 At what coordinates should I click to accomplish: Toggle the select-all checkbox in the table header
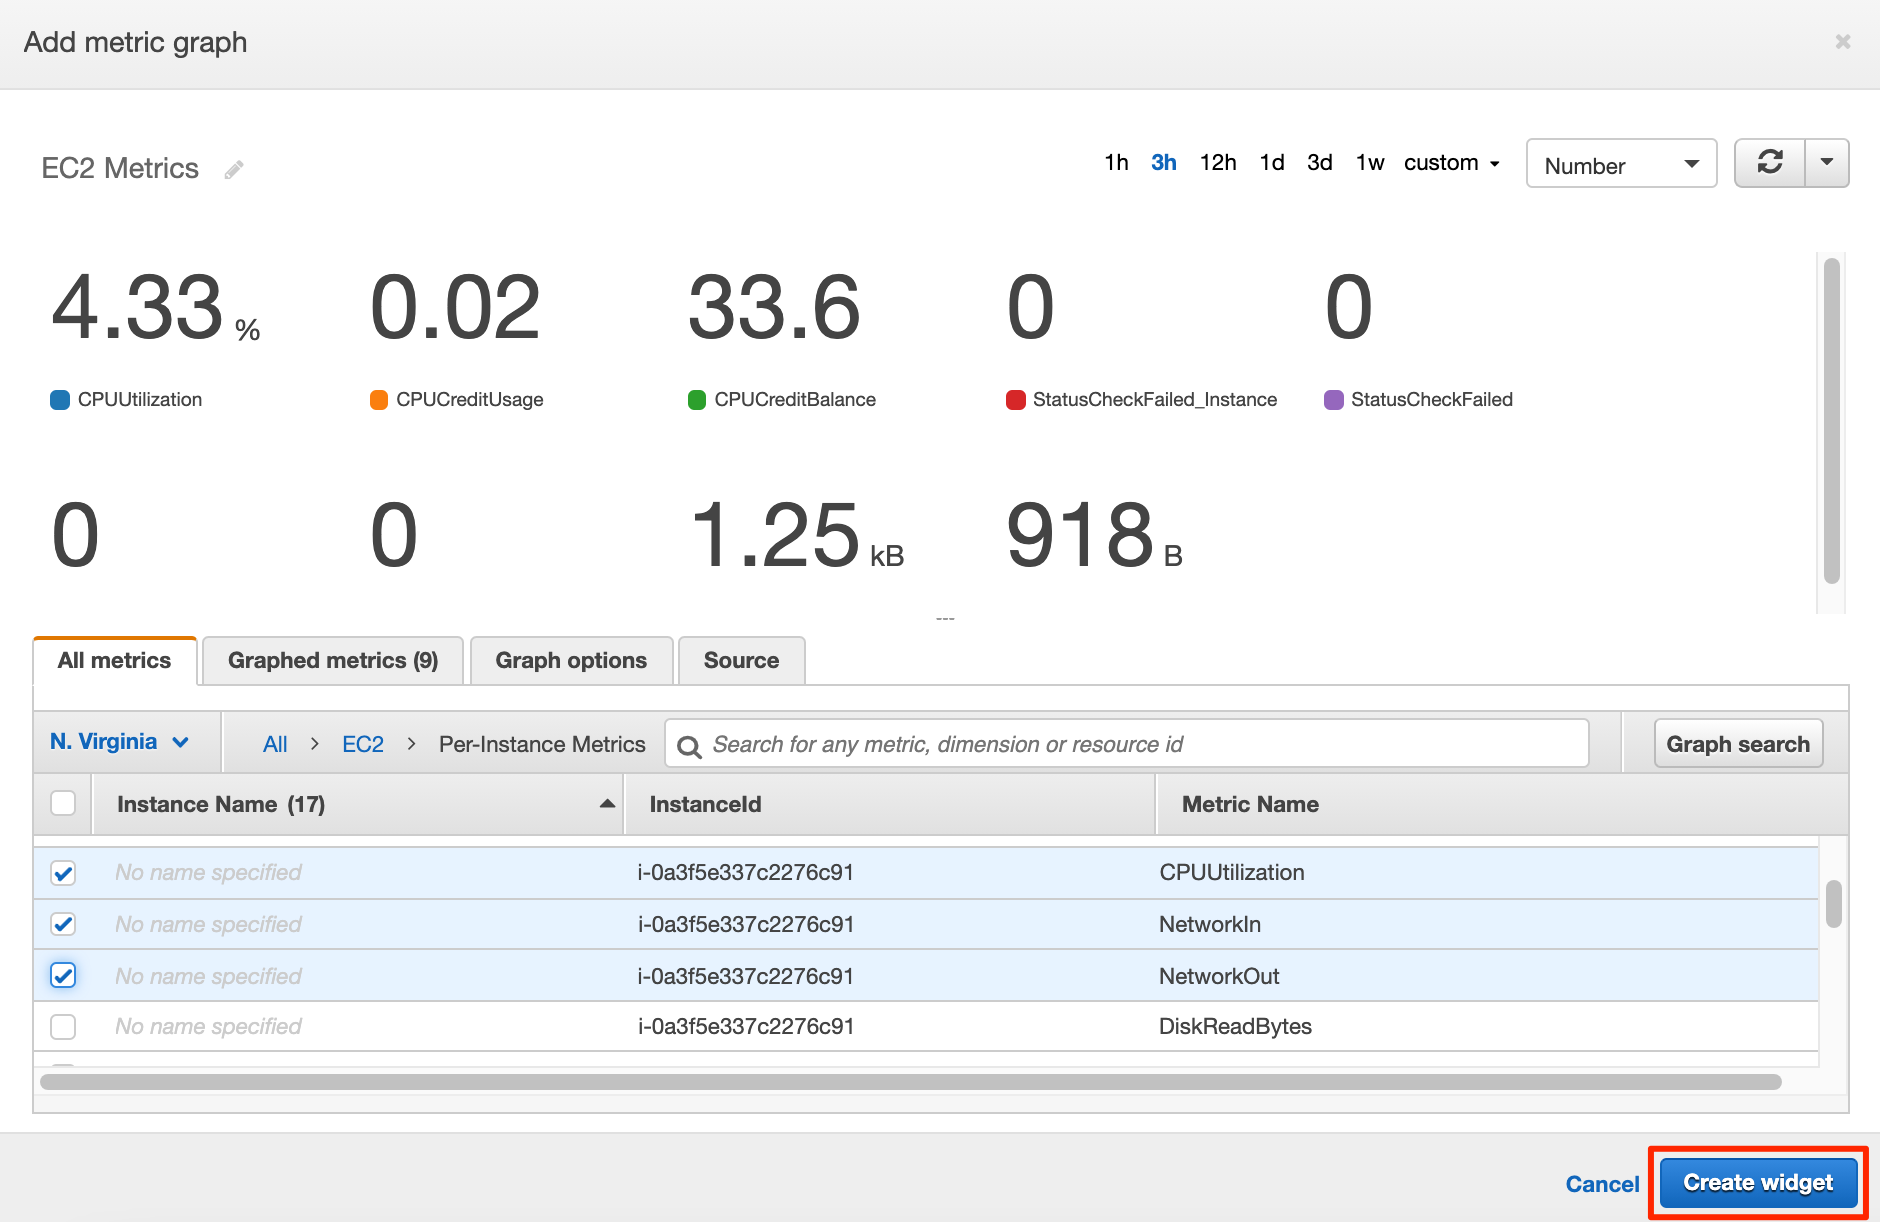62,803
